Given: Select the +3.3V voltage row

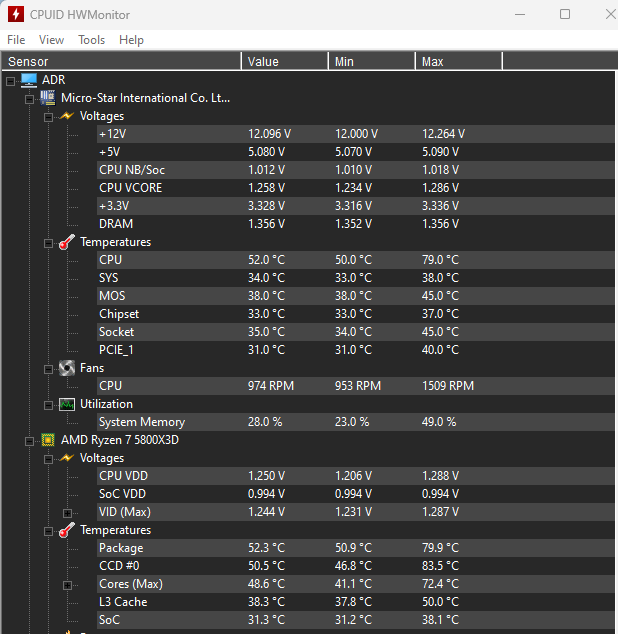Looking at the screenshot, I should click(356, 206).
